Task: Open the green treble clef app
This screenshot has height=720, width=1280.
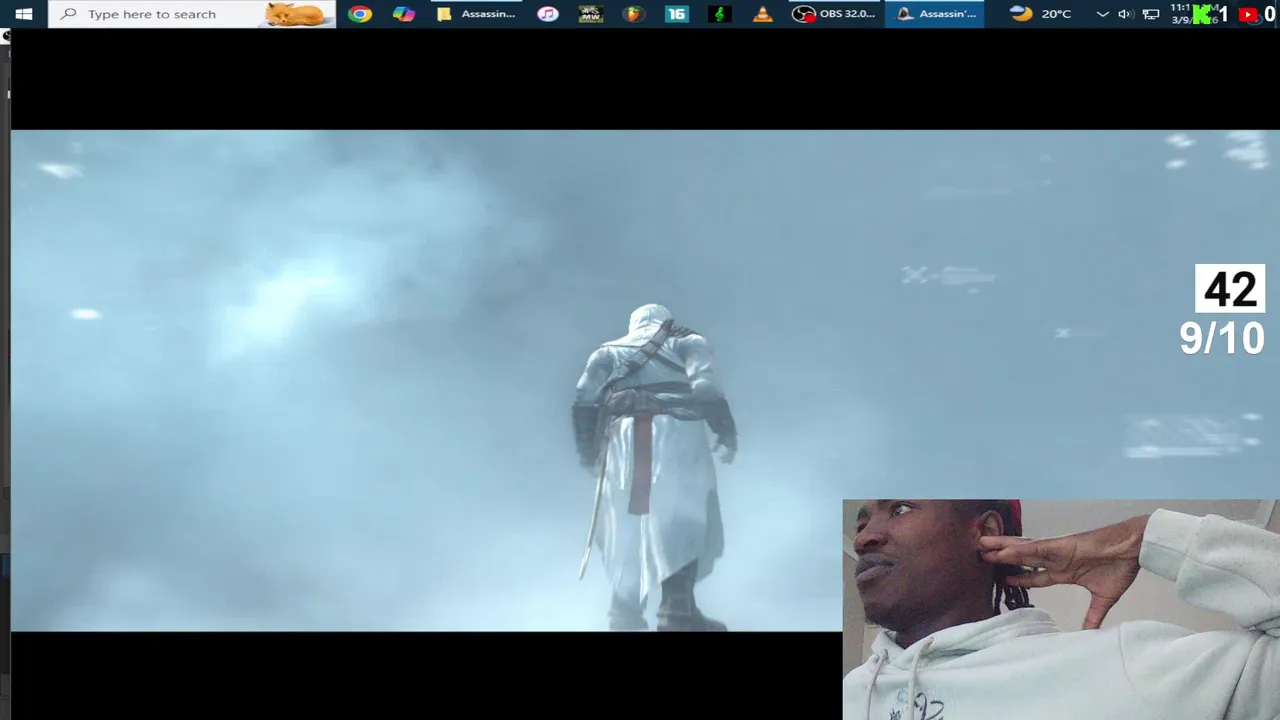Action: tap(720, 14)
